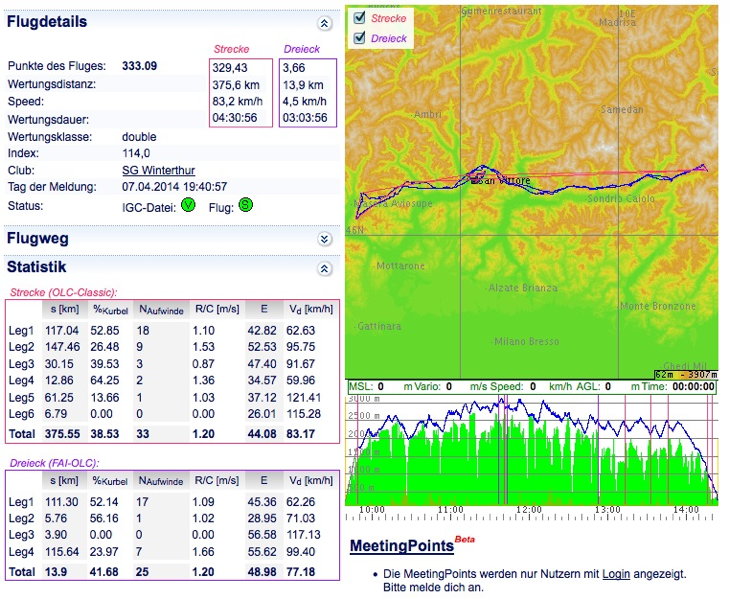Image resolution: width=730 pixels, height=600 pixels.
Task: Open the MeetingPoints heading link
Action: tap(401, 547)
